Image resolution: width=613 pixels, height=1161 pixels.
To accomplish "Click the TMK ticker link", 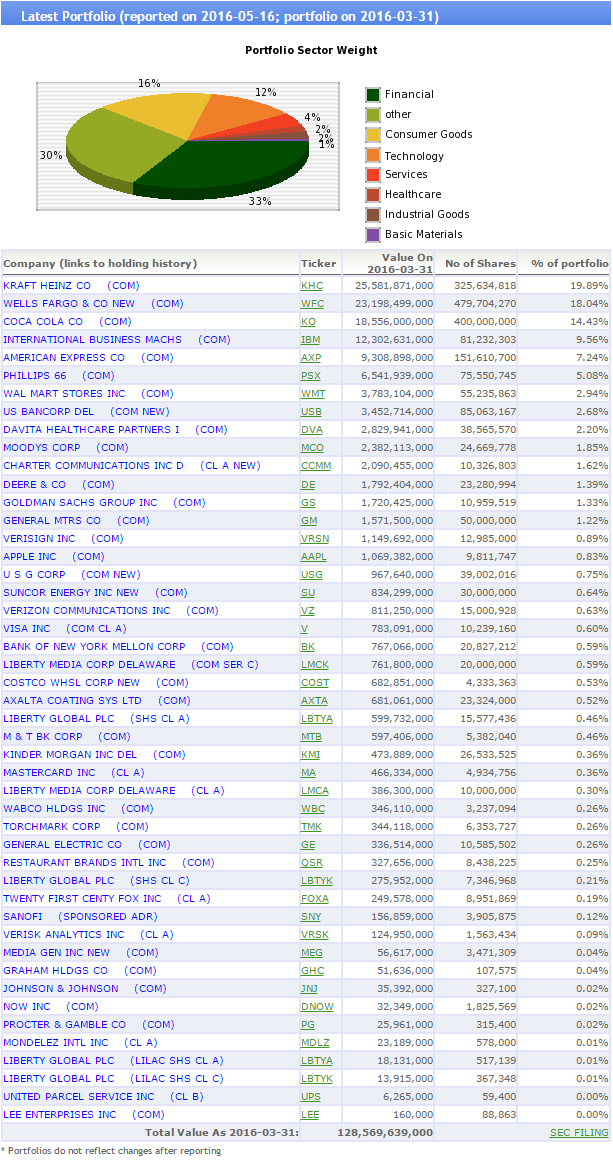I will click(311, 829).
